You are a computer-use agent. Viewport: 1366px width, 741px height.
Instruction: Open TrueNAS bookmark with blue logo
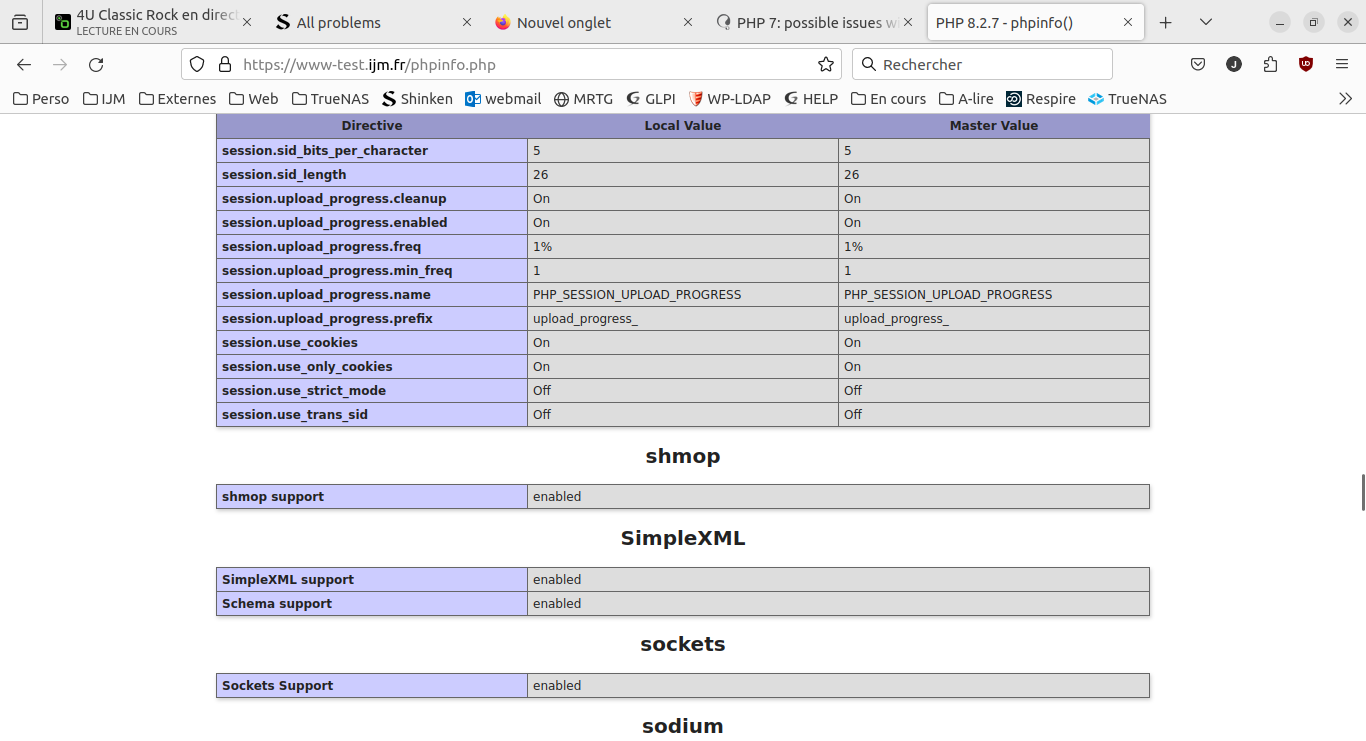[1127, 99]
